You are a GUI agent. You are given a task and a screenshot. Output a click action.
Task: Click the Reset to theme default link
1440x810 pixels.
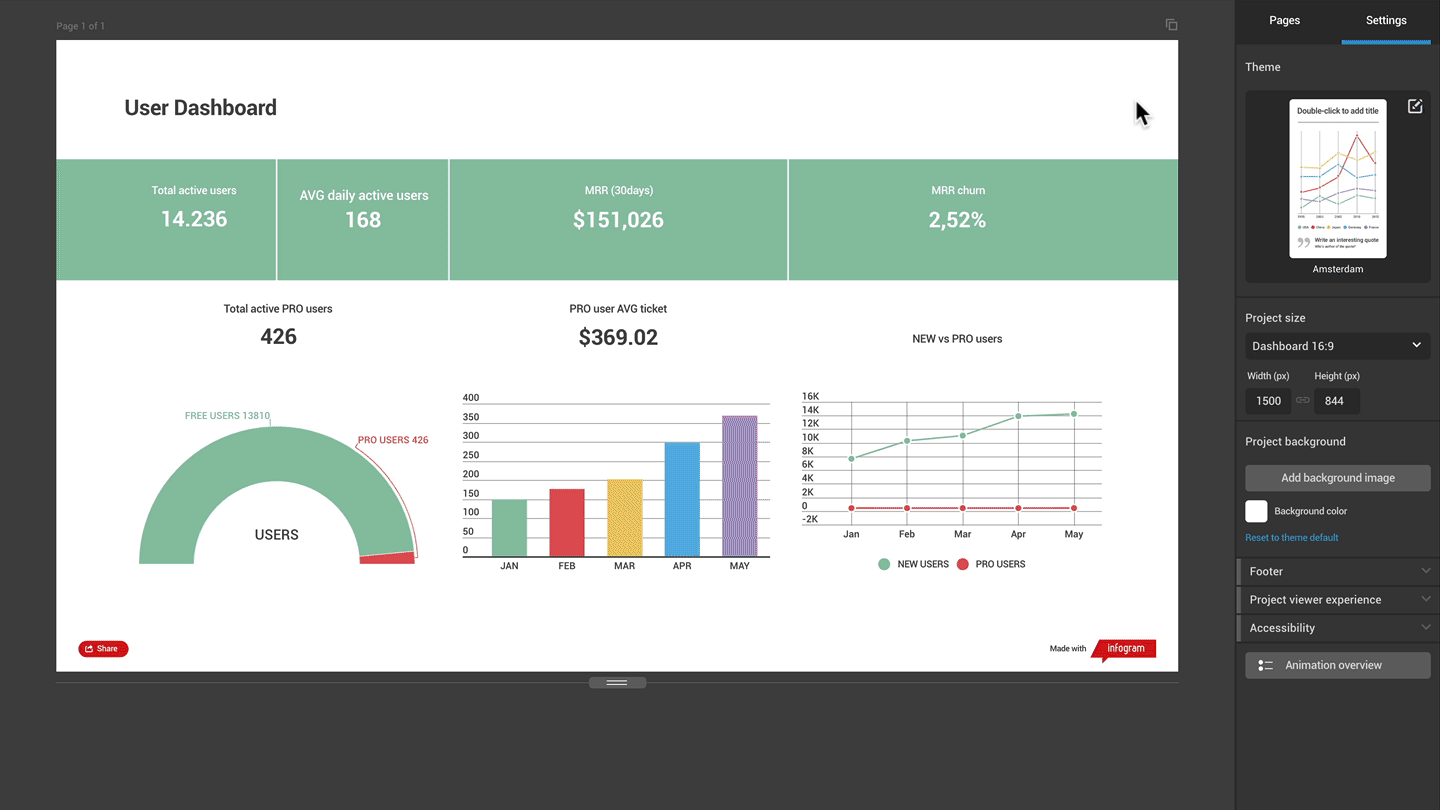click(1291, 538)
